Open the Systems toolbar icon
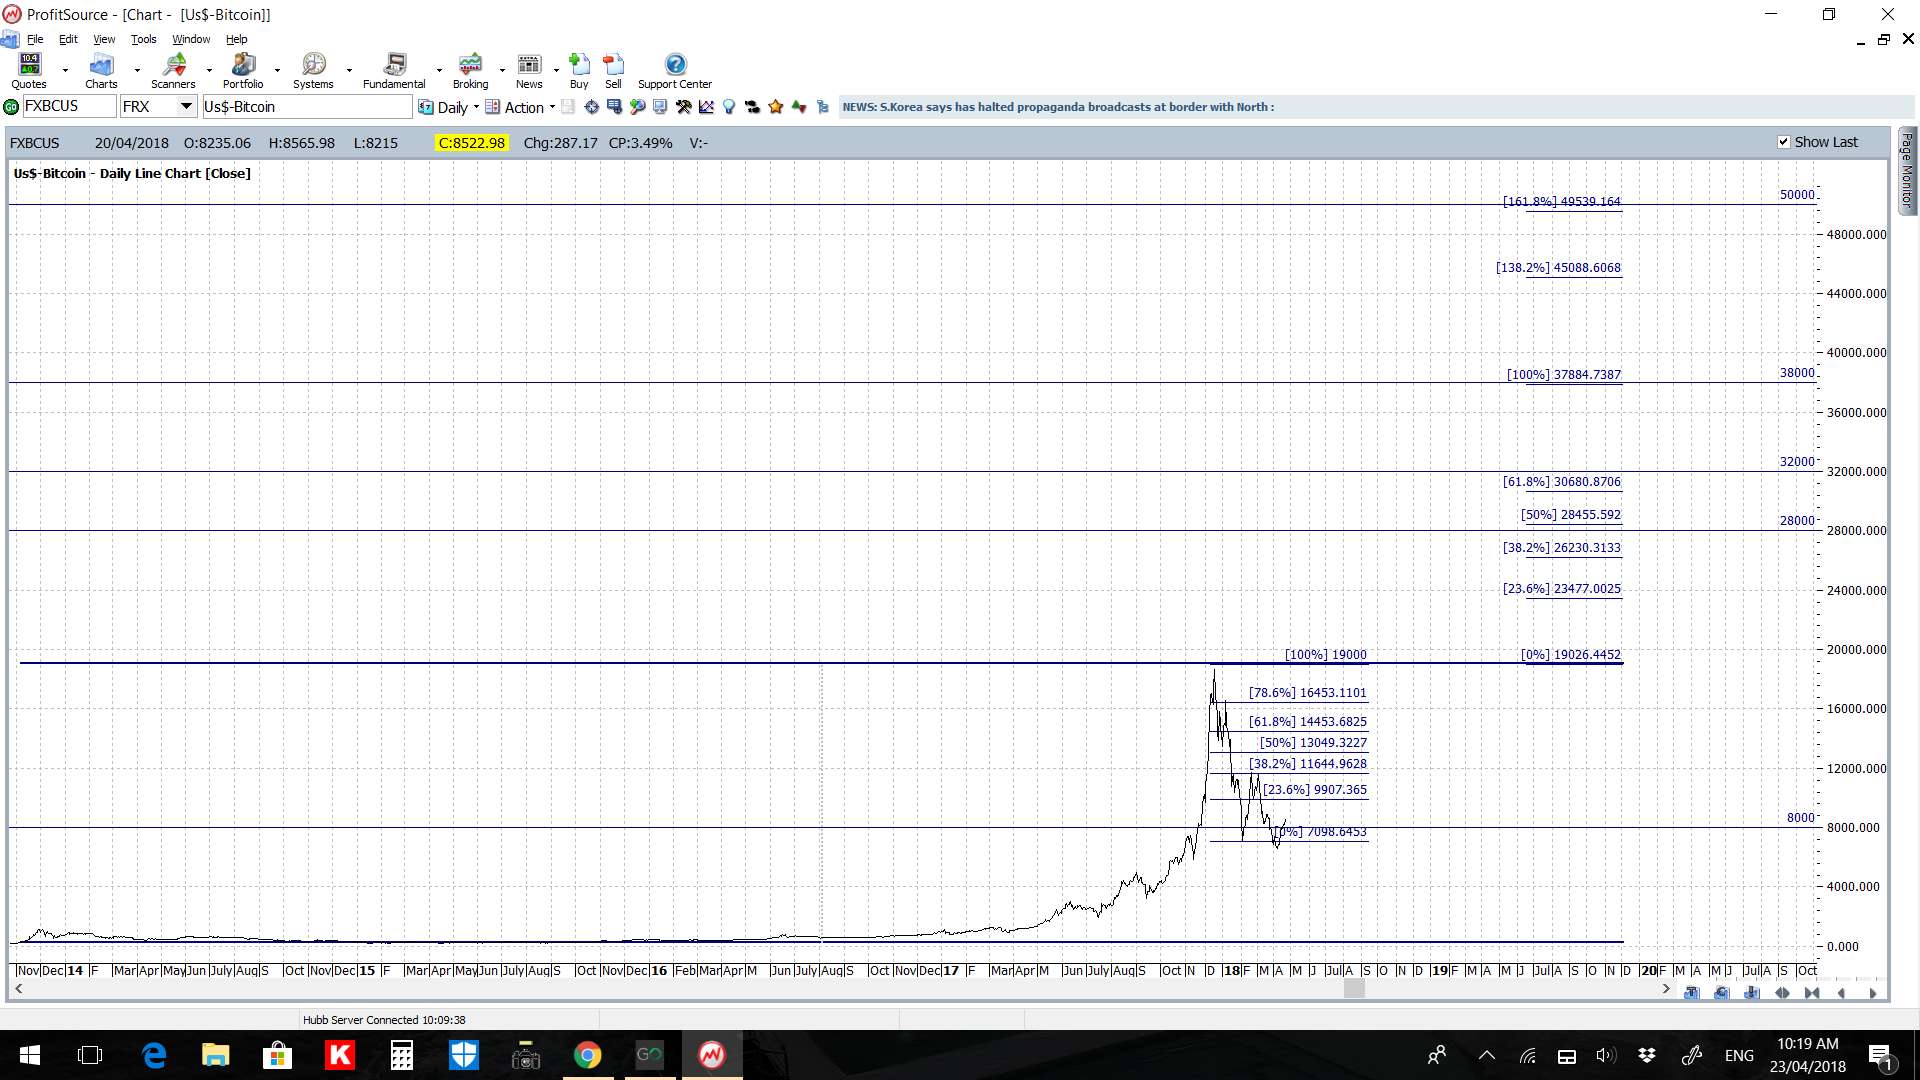Viewport: 1920px width, 1080px height. [x=313, y=70]
